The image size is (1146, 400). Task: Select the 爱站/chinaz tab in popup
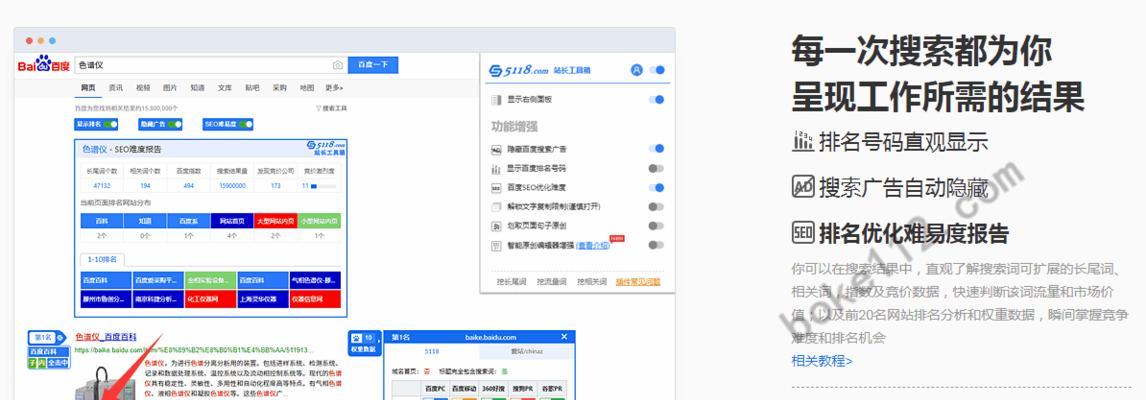526,352
